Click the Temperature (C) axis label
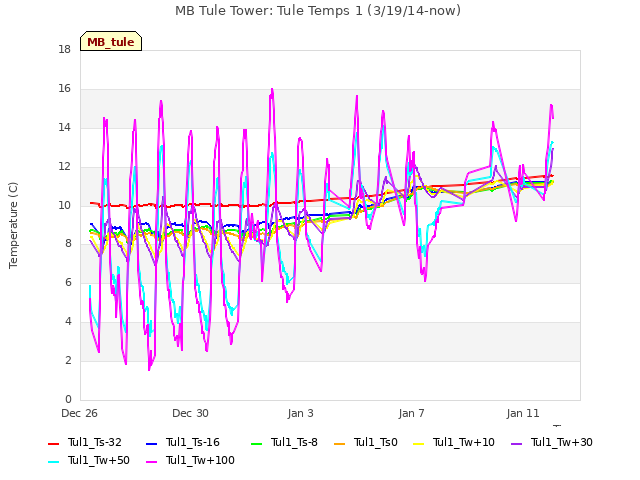Viewport: 640px width, 480px height. click(13, 225)
